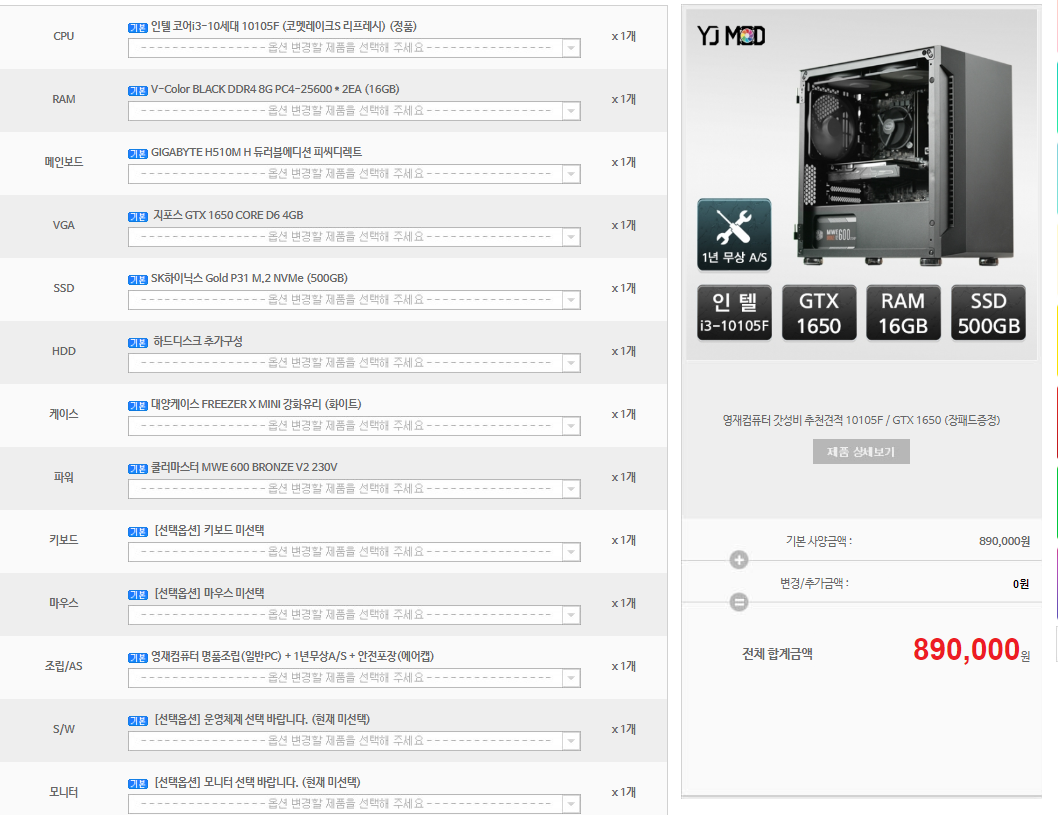1058x815 pixels.
Task: Click the 인텔 코어i3-10세대 10105F product name
Action: pyautogui.click(x=283, y=26)
